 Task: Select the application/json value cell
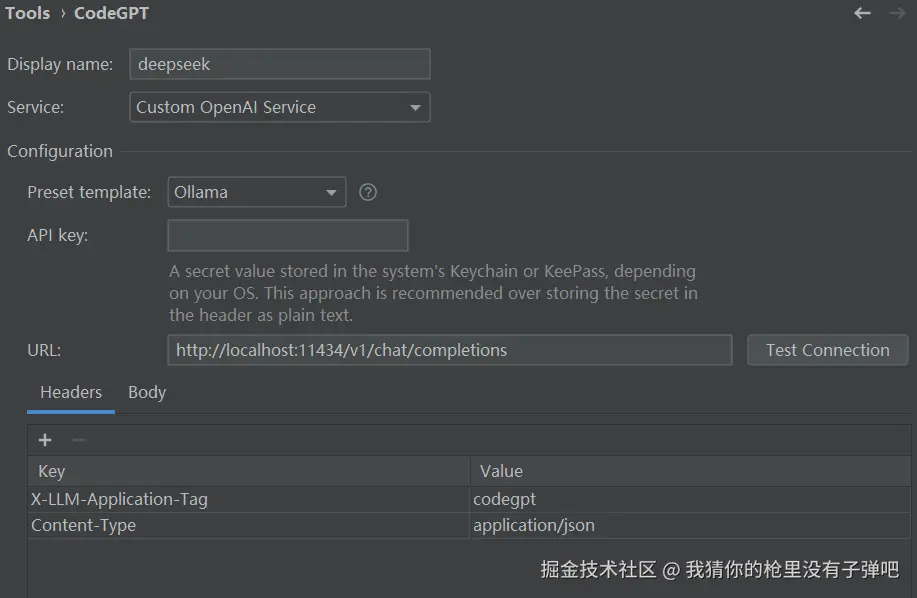pos(690,525)
